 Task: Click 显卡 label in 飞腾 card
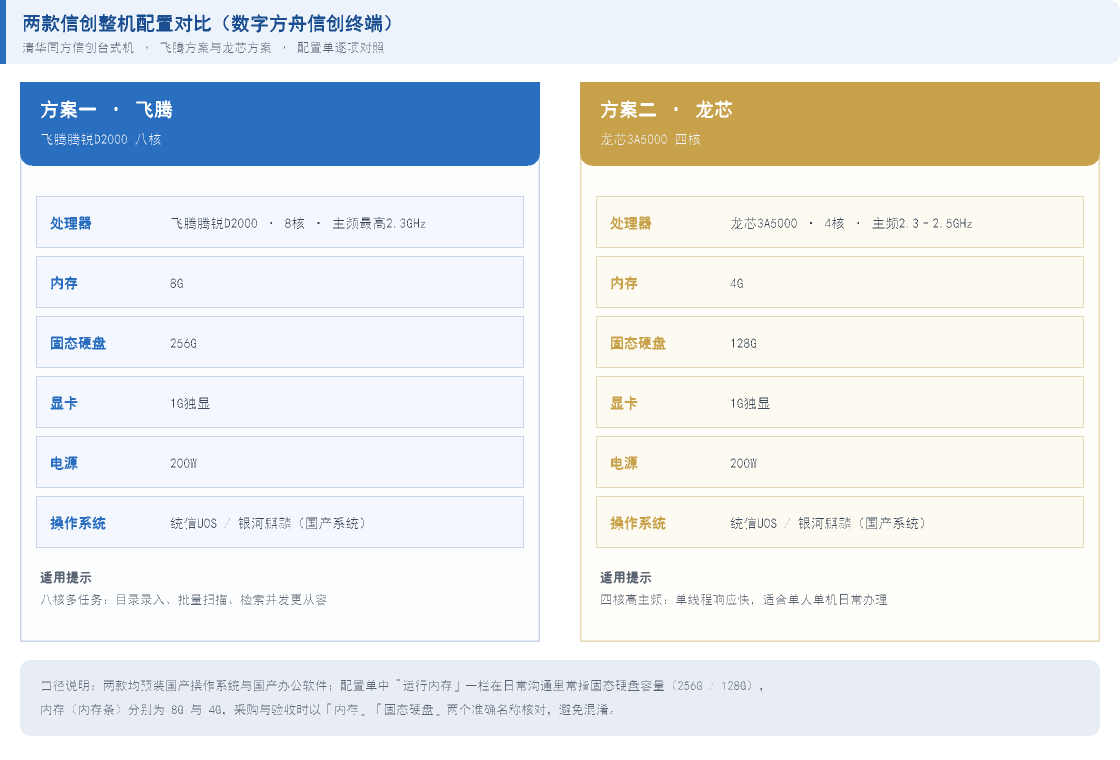[64, 403]
